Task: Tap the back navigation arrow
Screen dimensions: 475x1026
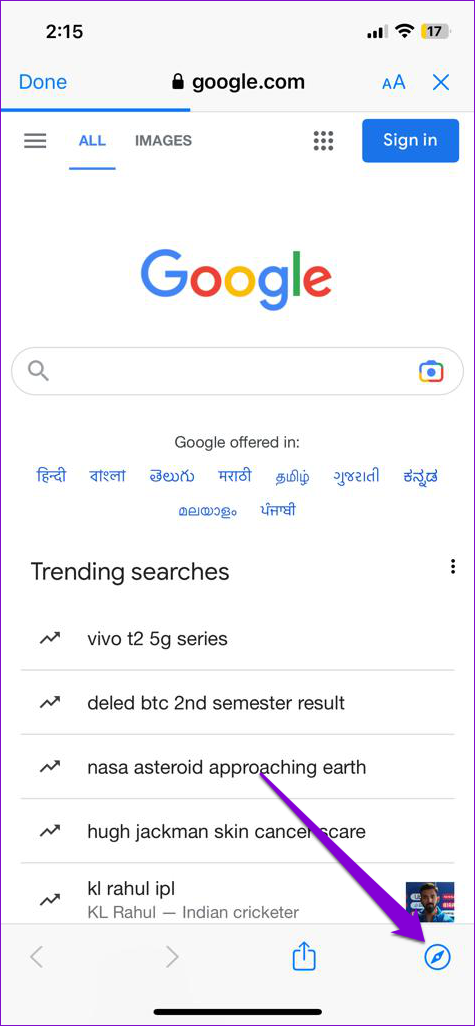Action: click(x=37, y=957)
